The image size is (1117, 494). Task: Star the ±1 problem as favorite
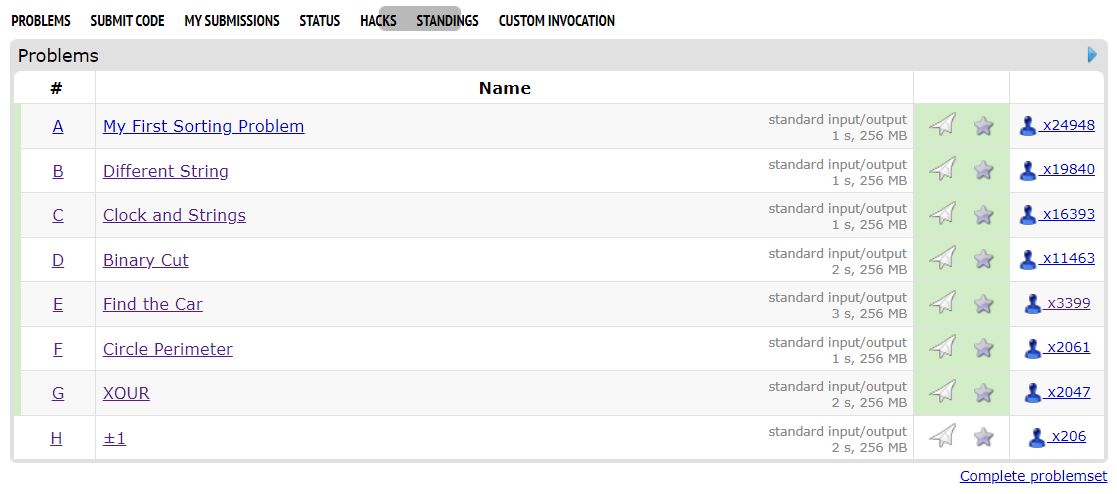click(984, 437)
